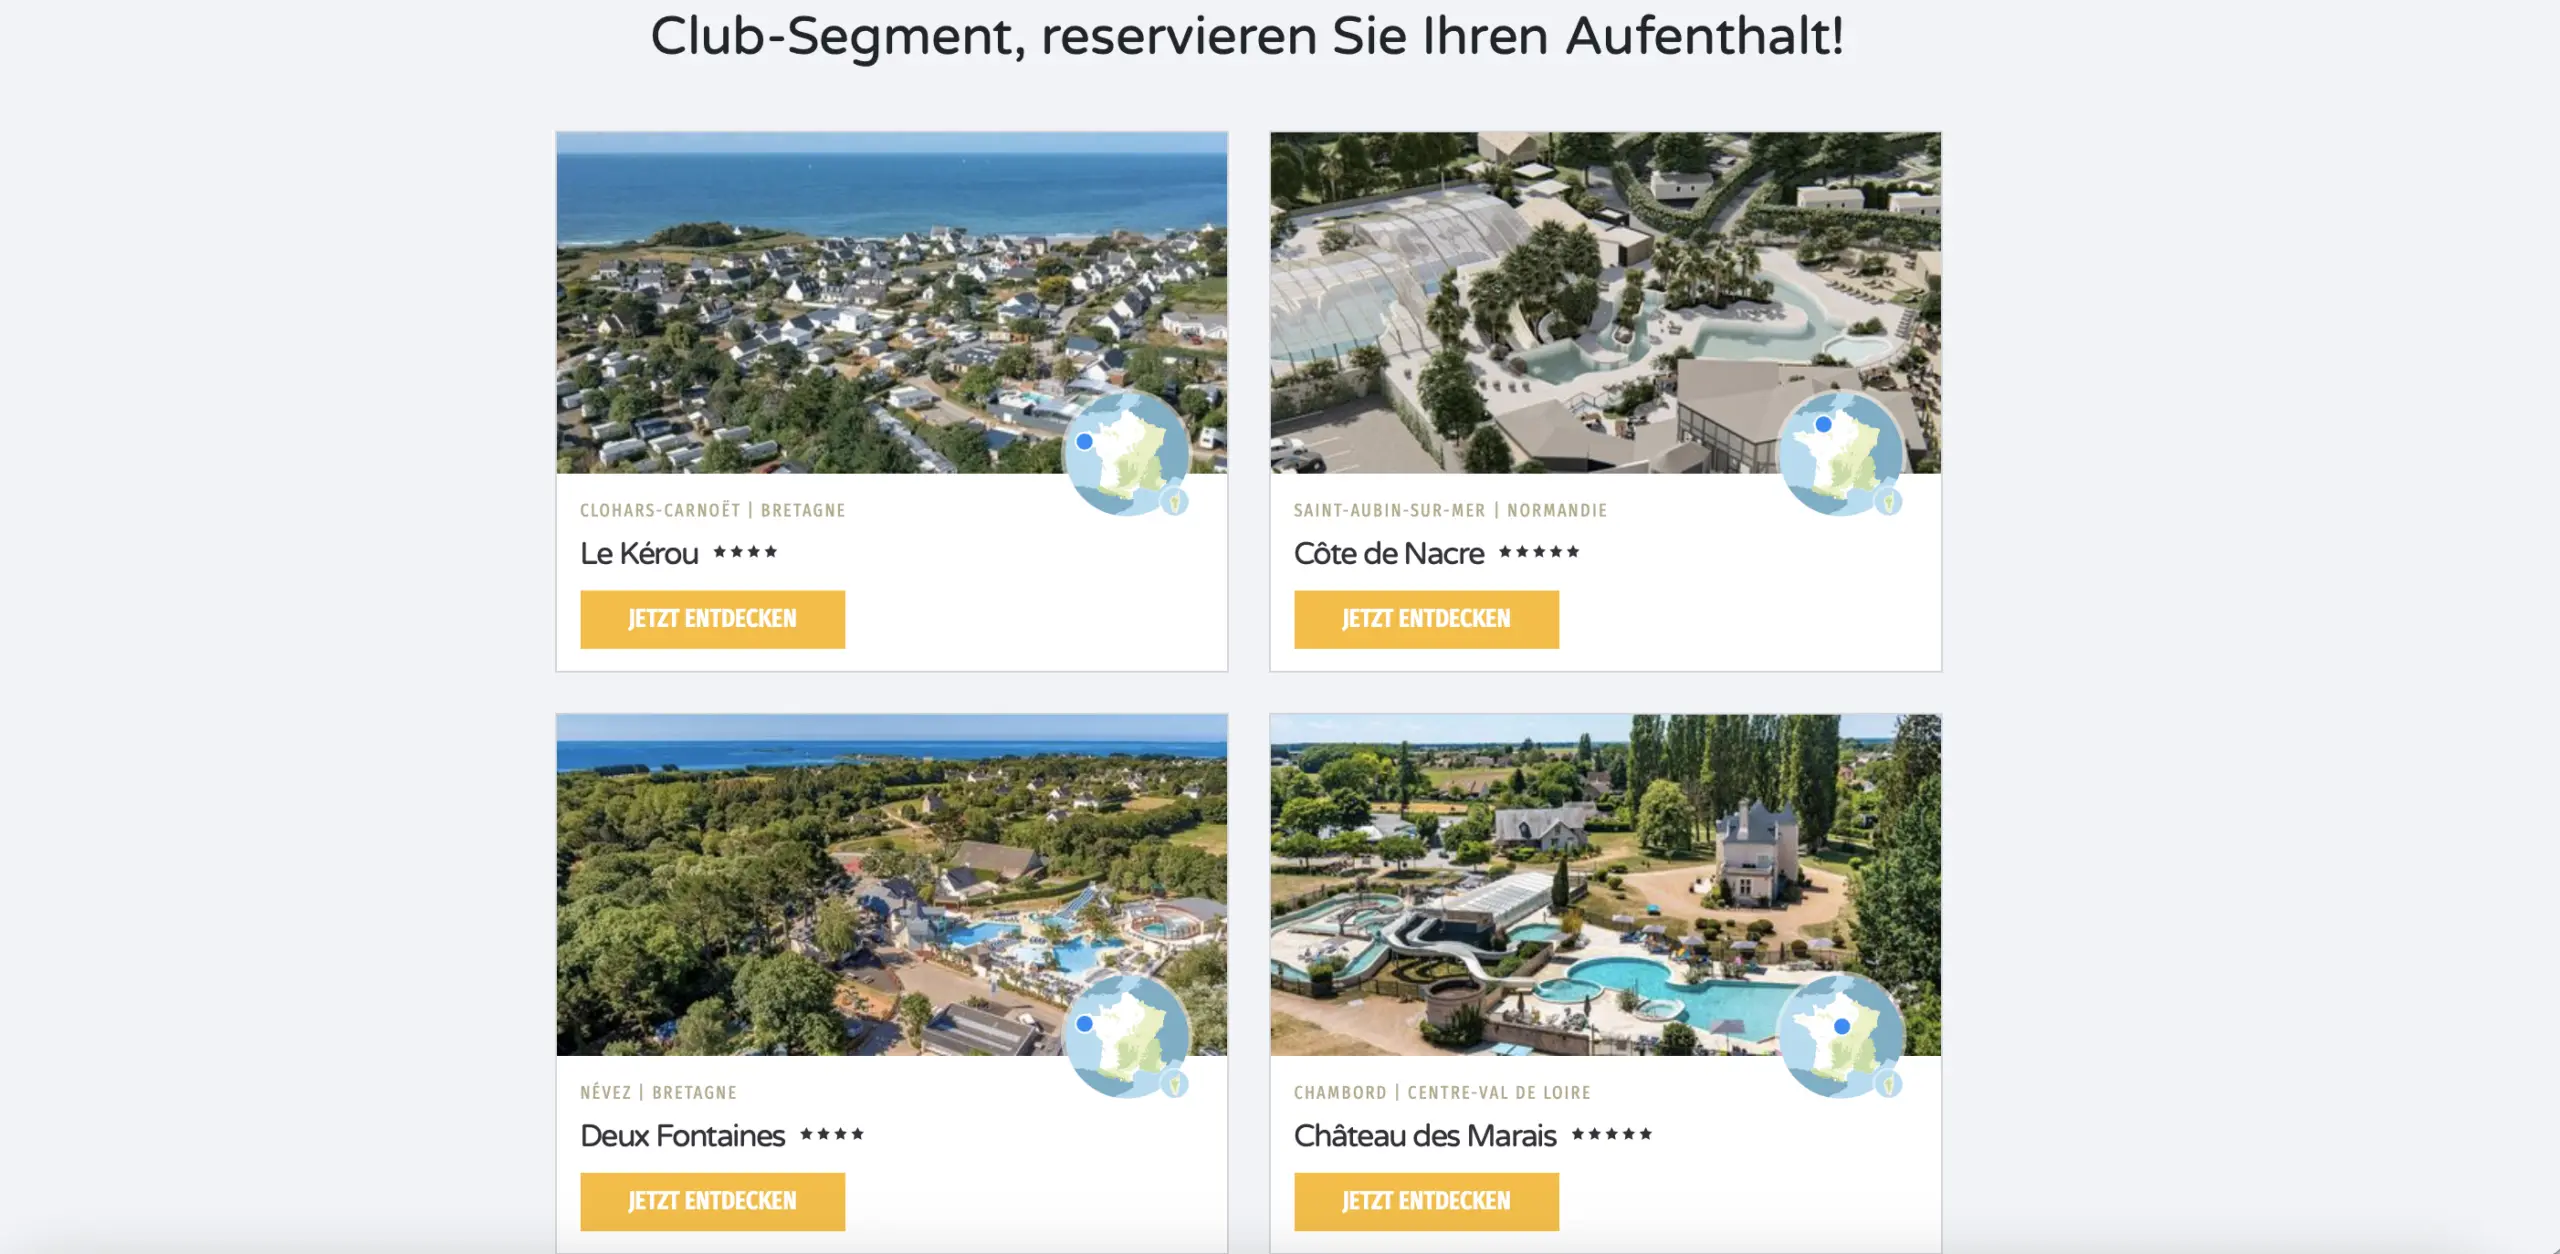This screenshot has height=1254, width=2560.
Task: Click the France map icon on Deux Fontaines card
Action: [x=1126, y=1036]
